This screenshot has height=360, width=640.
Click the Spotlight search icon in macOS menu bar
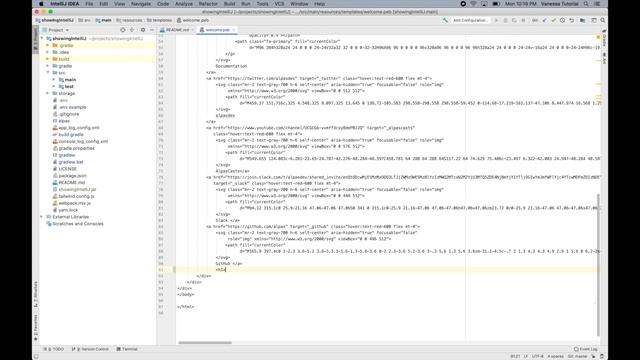(x=586, y=4)
